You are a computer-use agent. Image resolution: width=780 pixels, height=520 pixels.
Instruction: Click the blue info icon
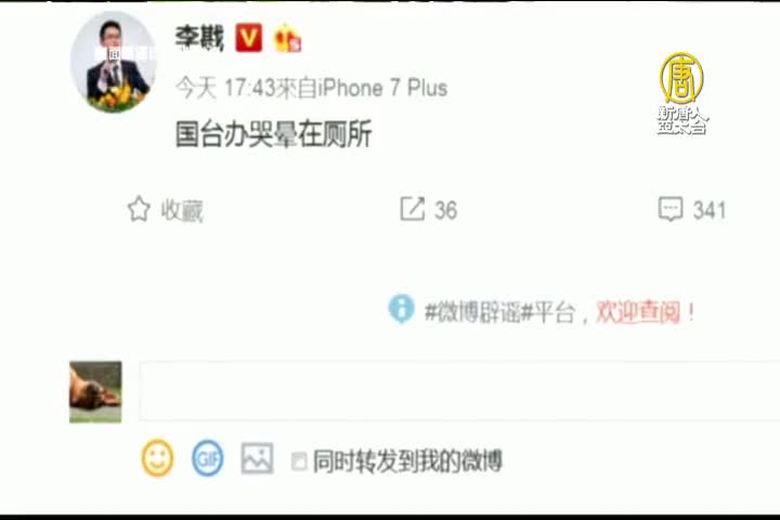[x=401, y=309]
